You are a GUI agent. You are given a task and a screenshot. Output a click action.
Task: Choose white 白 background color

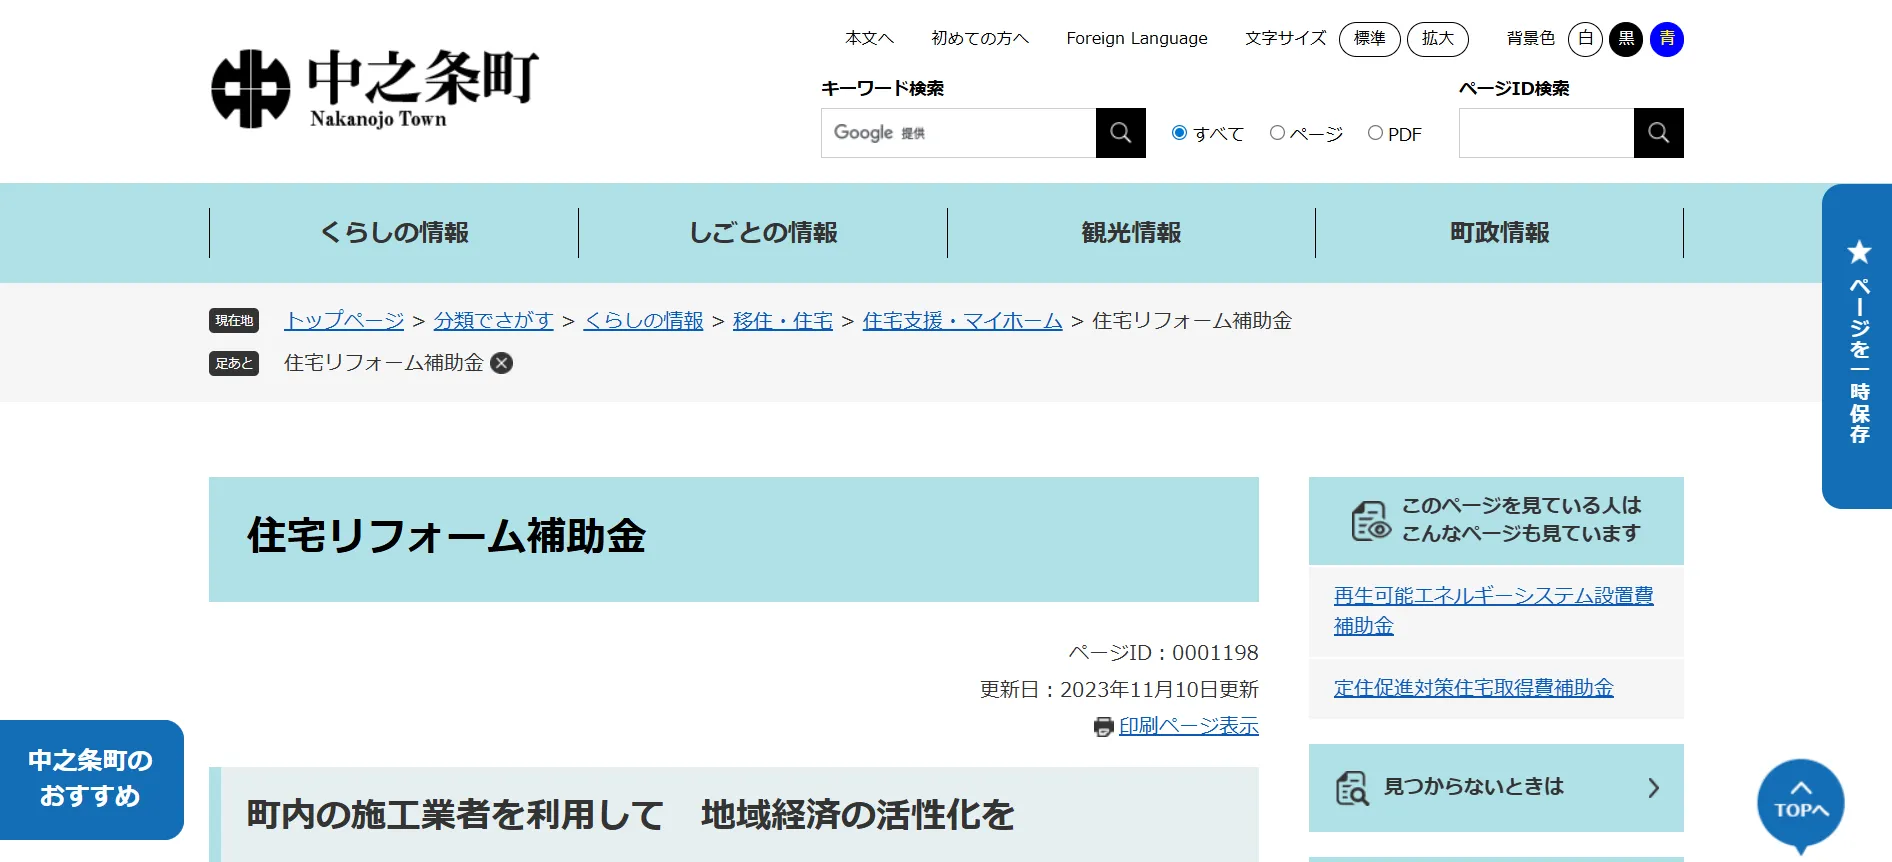pos(1585,39)
